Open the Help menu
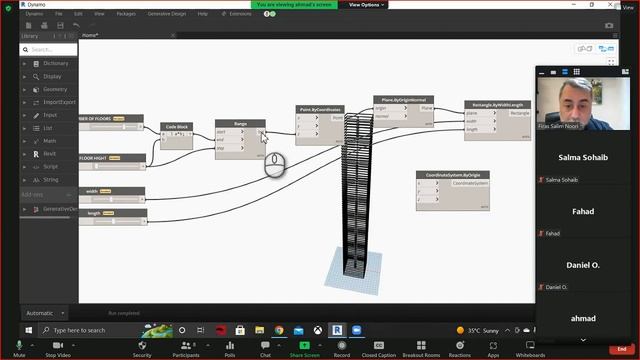 pos(202,14)
